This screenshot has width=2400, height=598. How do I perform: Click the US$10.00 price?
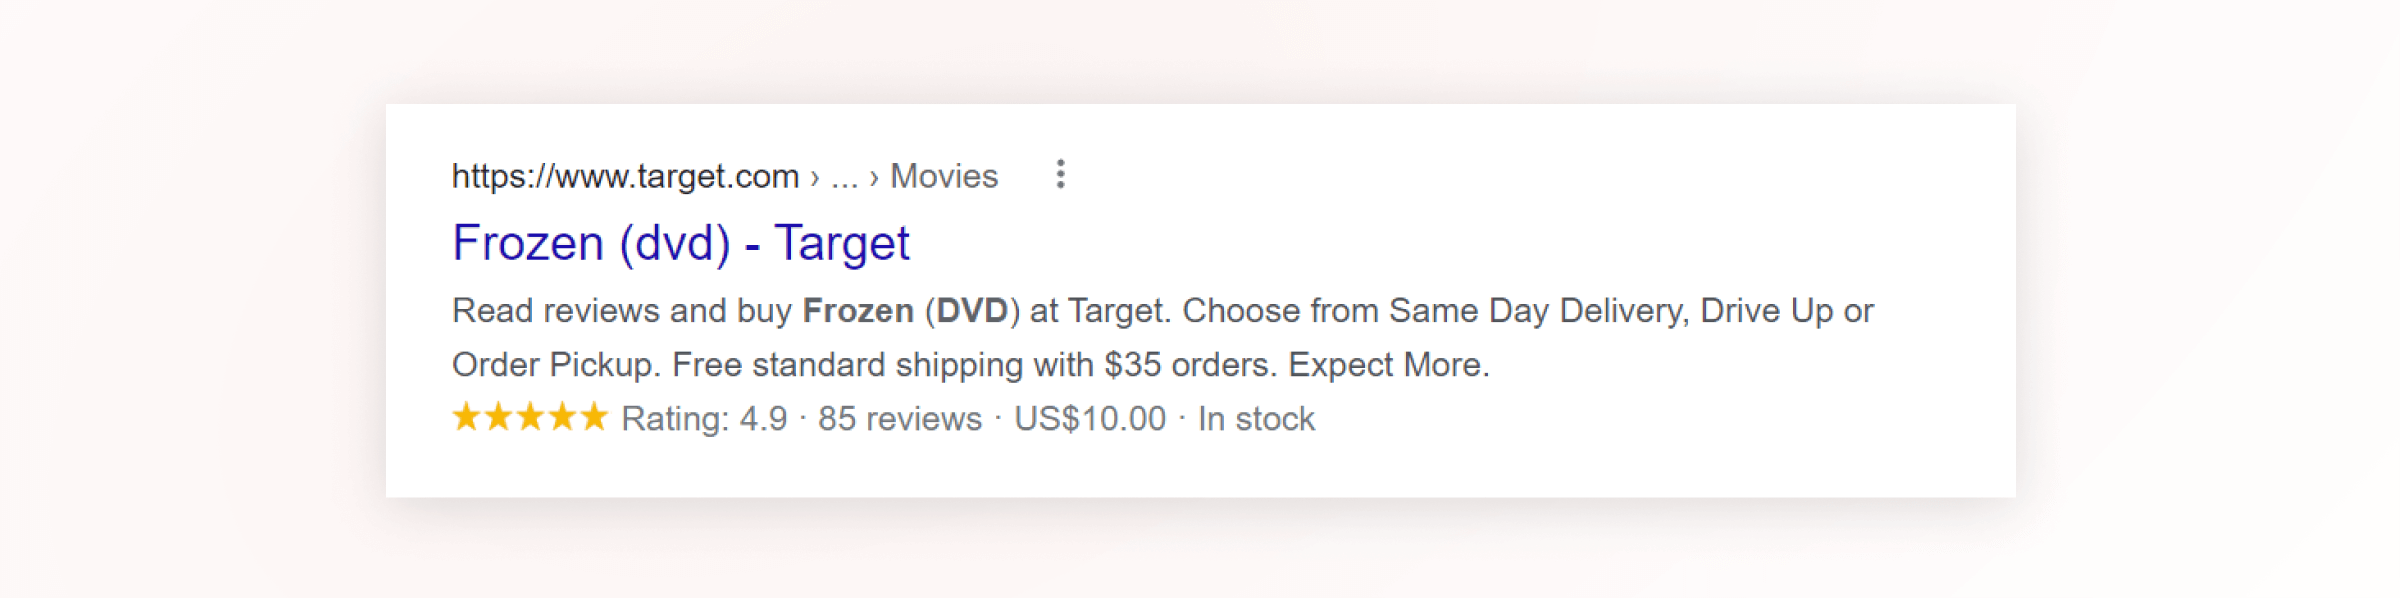[x=1090, y=419]
